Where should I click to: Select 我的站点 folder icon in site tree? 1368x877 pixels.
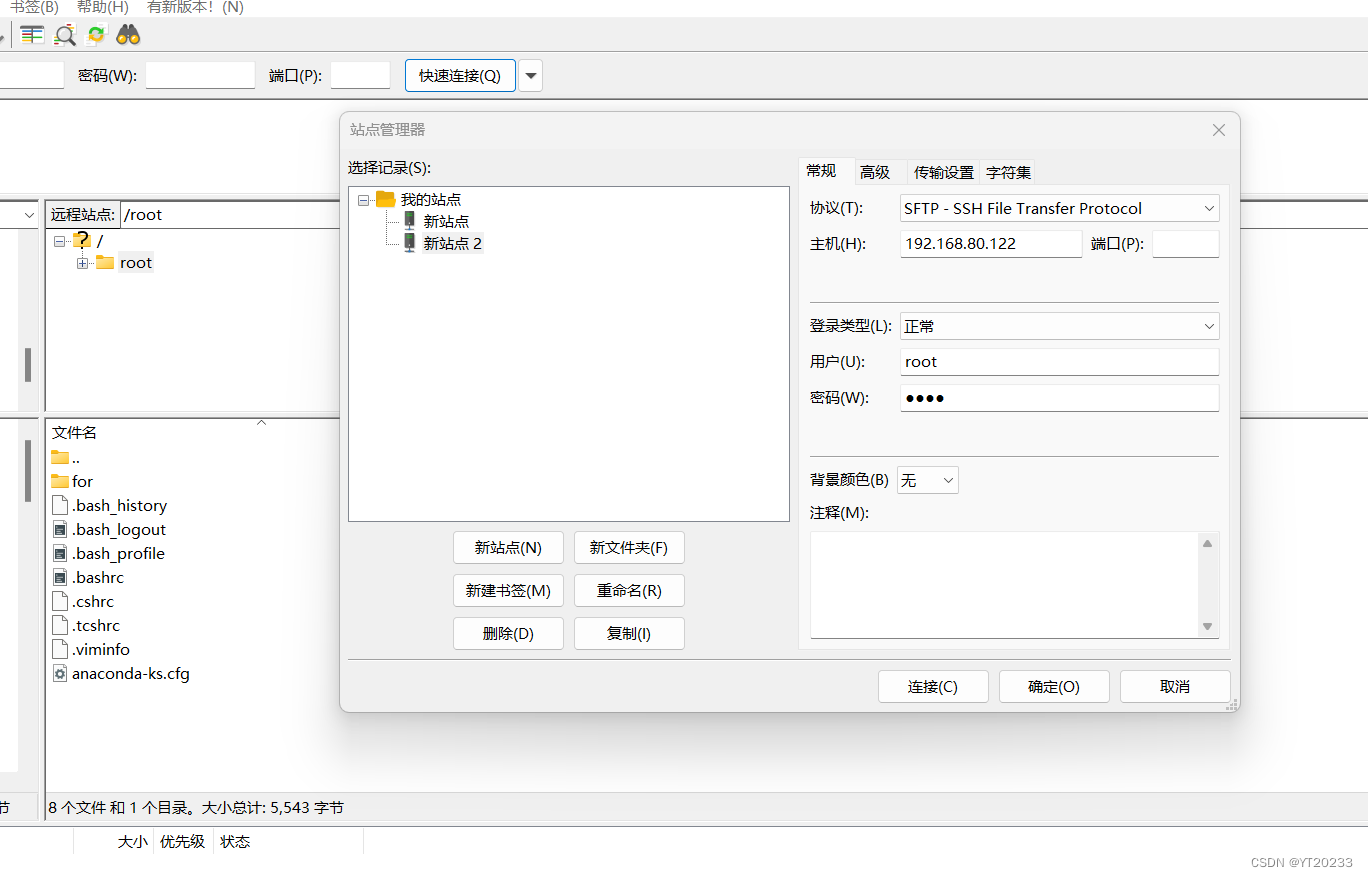[385, 199]
